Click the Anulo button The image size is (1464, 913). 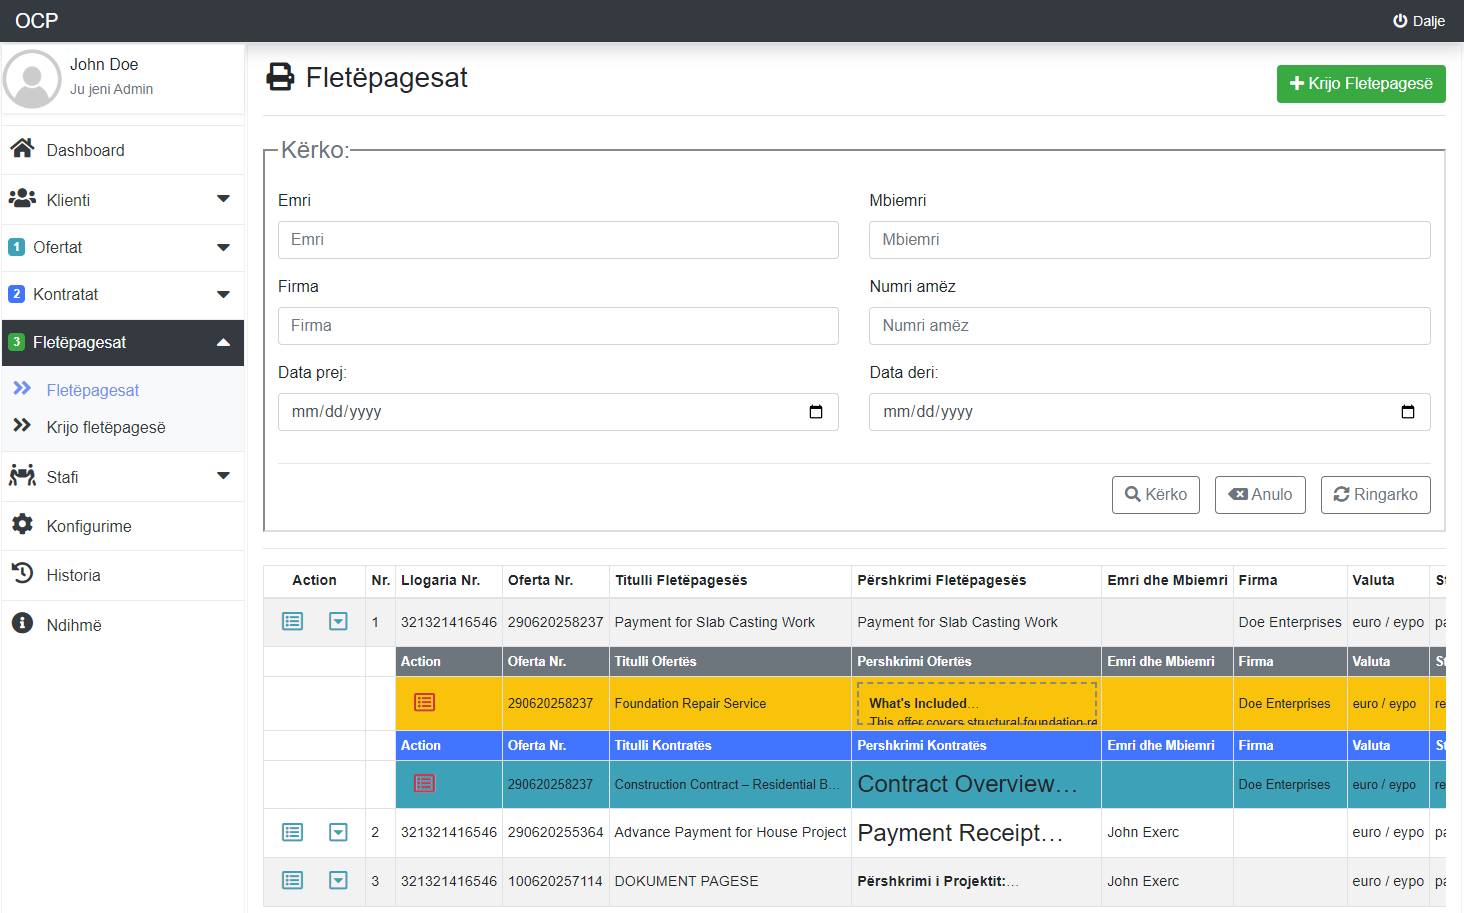pos(1260,495)
